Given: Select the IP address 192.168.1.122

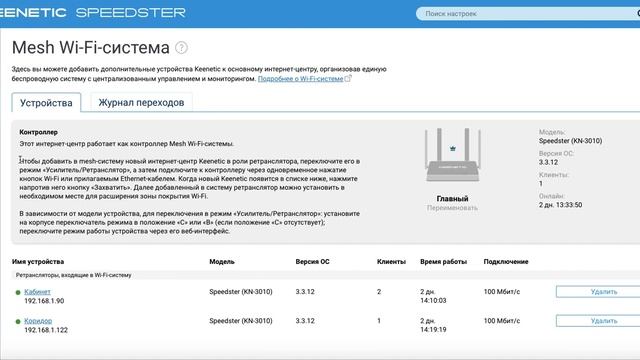Looking at the screenshot, I should (46, 330).
